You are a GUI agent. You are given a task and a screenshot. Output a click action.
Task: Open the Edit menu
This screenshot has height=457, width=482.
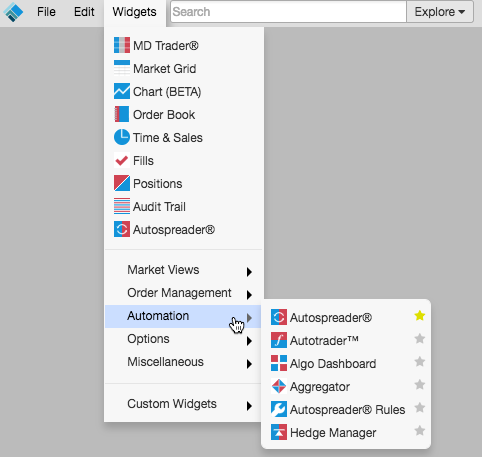tap(84, 12)
